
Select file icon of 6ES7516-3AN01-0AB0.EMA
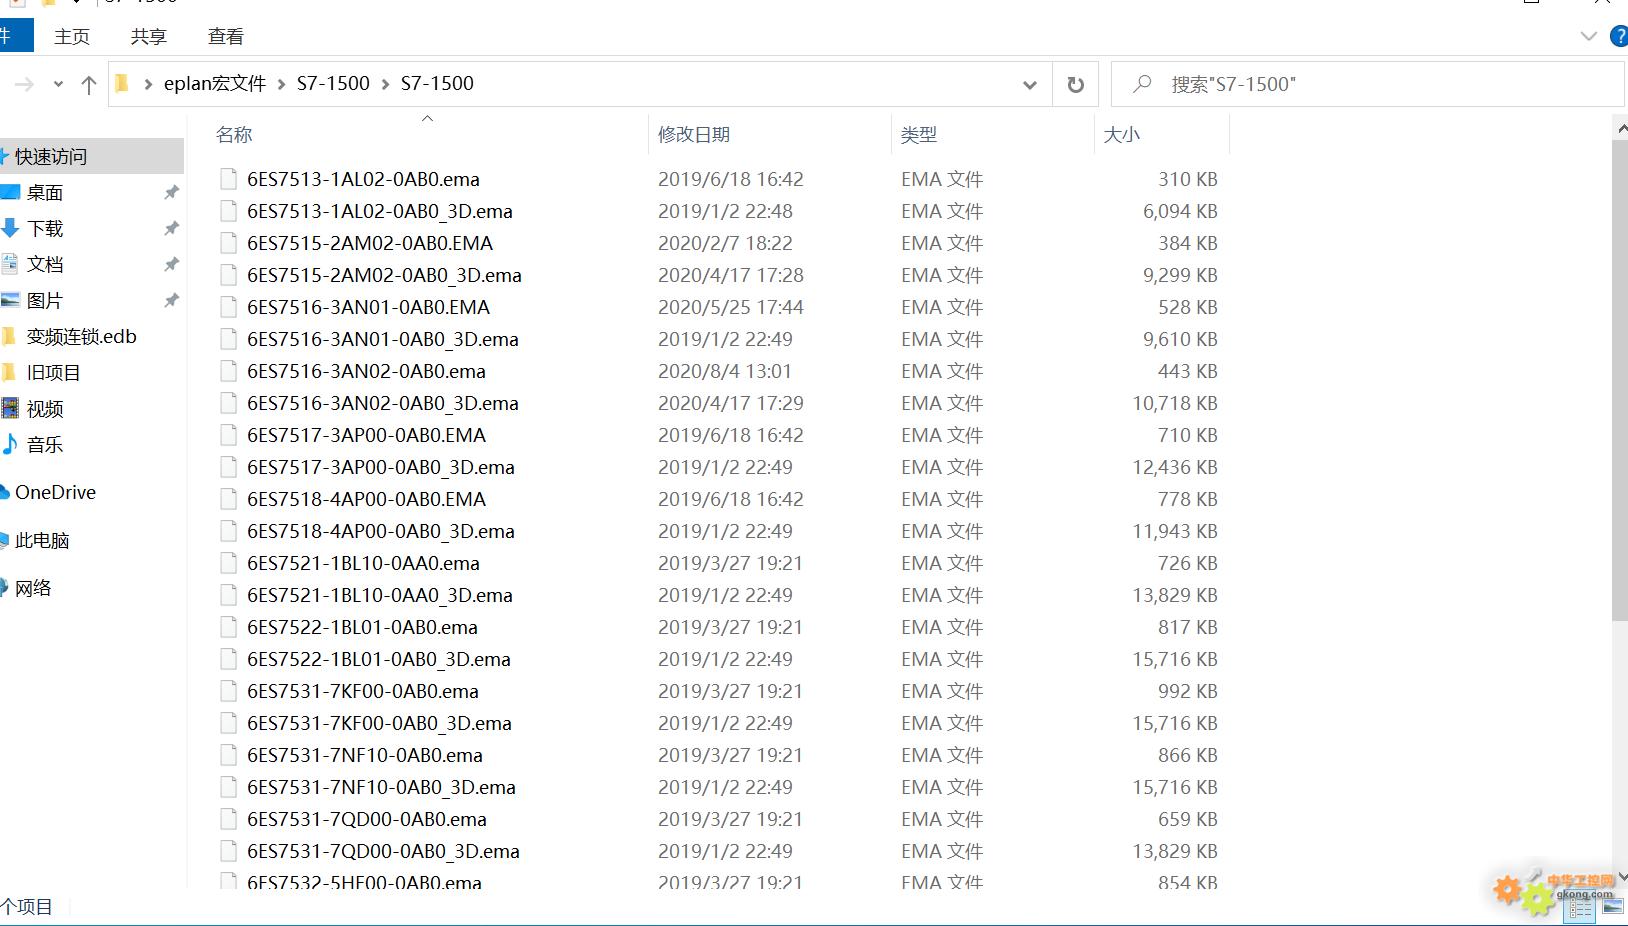(228, 307)
